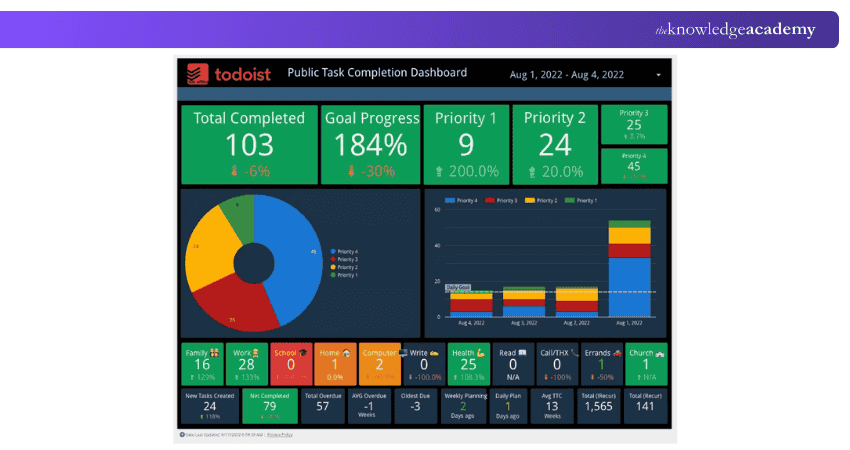The width and height of the screenshot is (850, 450).
Task: Click the Public Task Completion Dashboard title
Action: click(377, 73)
